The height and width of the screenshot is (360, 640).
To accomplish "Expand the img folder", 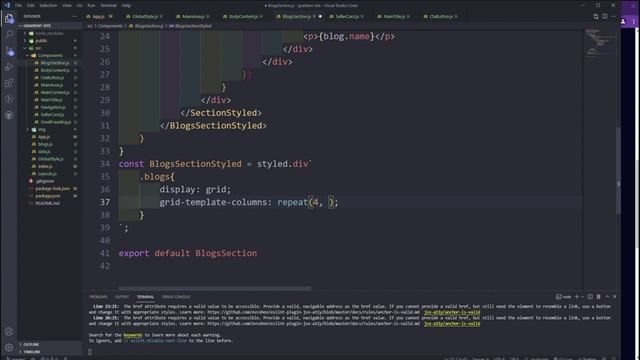I will click(x=42, y=129).
